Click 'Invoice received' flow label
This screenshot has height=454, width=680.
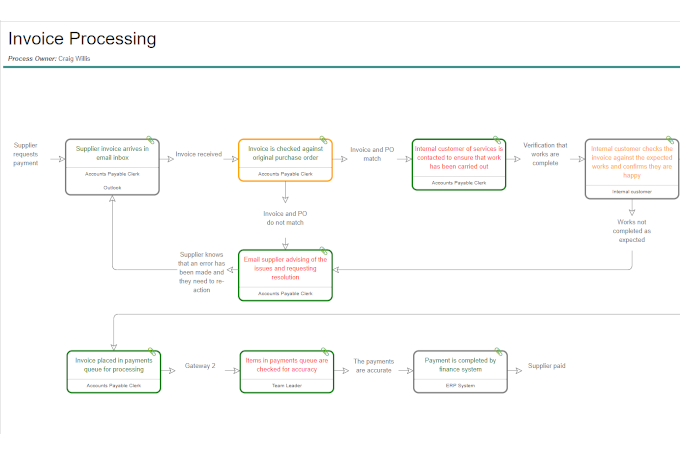pos(199,154)
